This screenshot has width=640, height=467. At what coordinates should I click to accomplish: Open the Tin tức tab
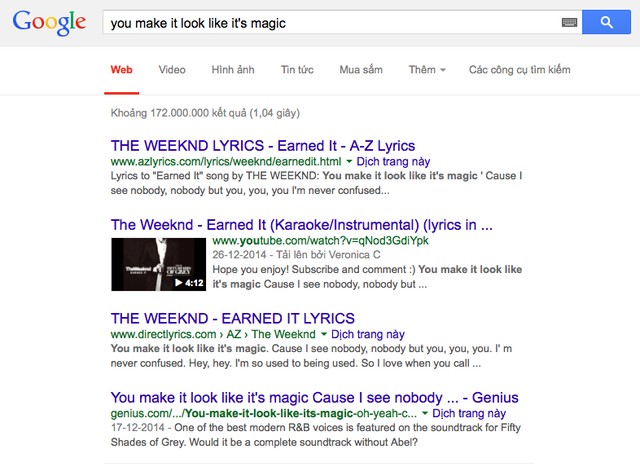point(297,70)
